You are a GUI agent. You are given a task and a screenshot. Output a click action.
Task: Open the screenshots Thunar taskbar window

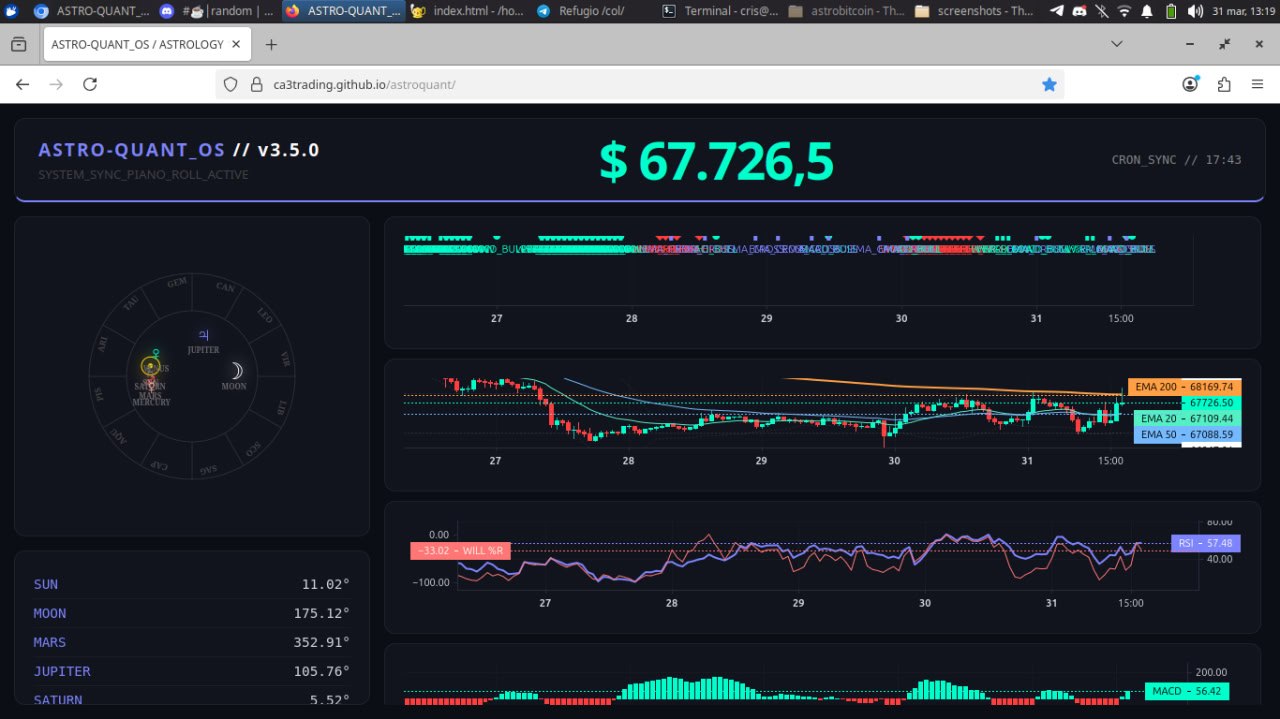coord(972,11)
